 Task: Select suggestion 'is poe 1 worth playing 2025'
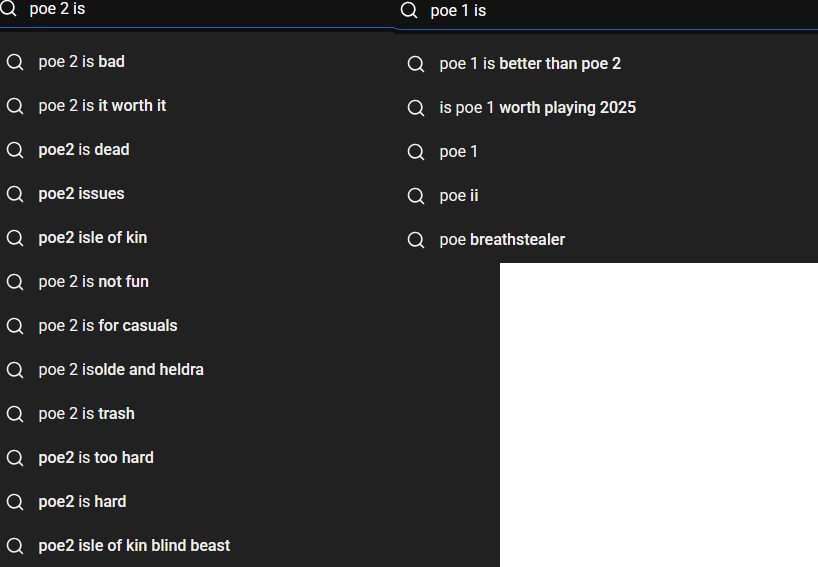point(606,107)
